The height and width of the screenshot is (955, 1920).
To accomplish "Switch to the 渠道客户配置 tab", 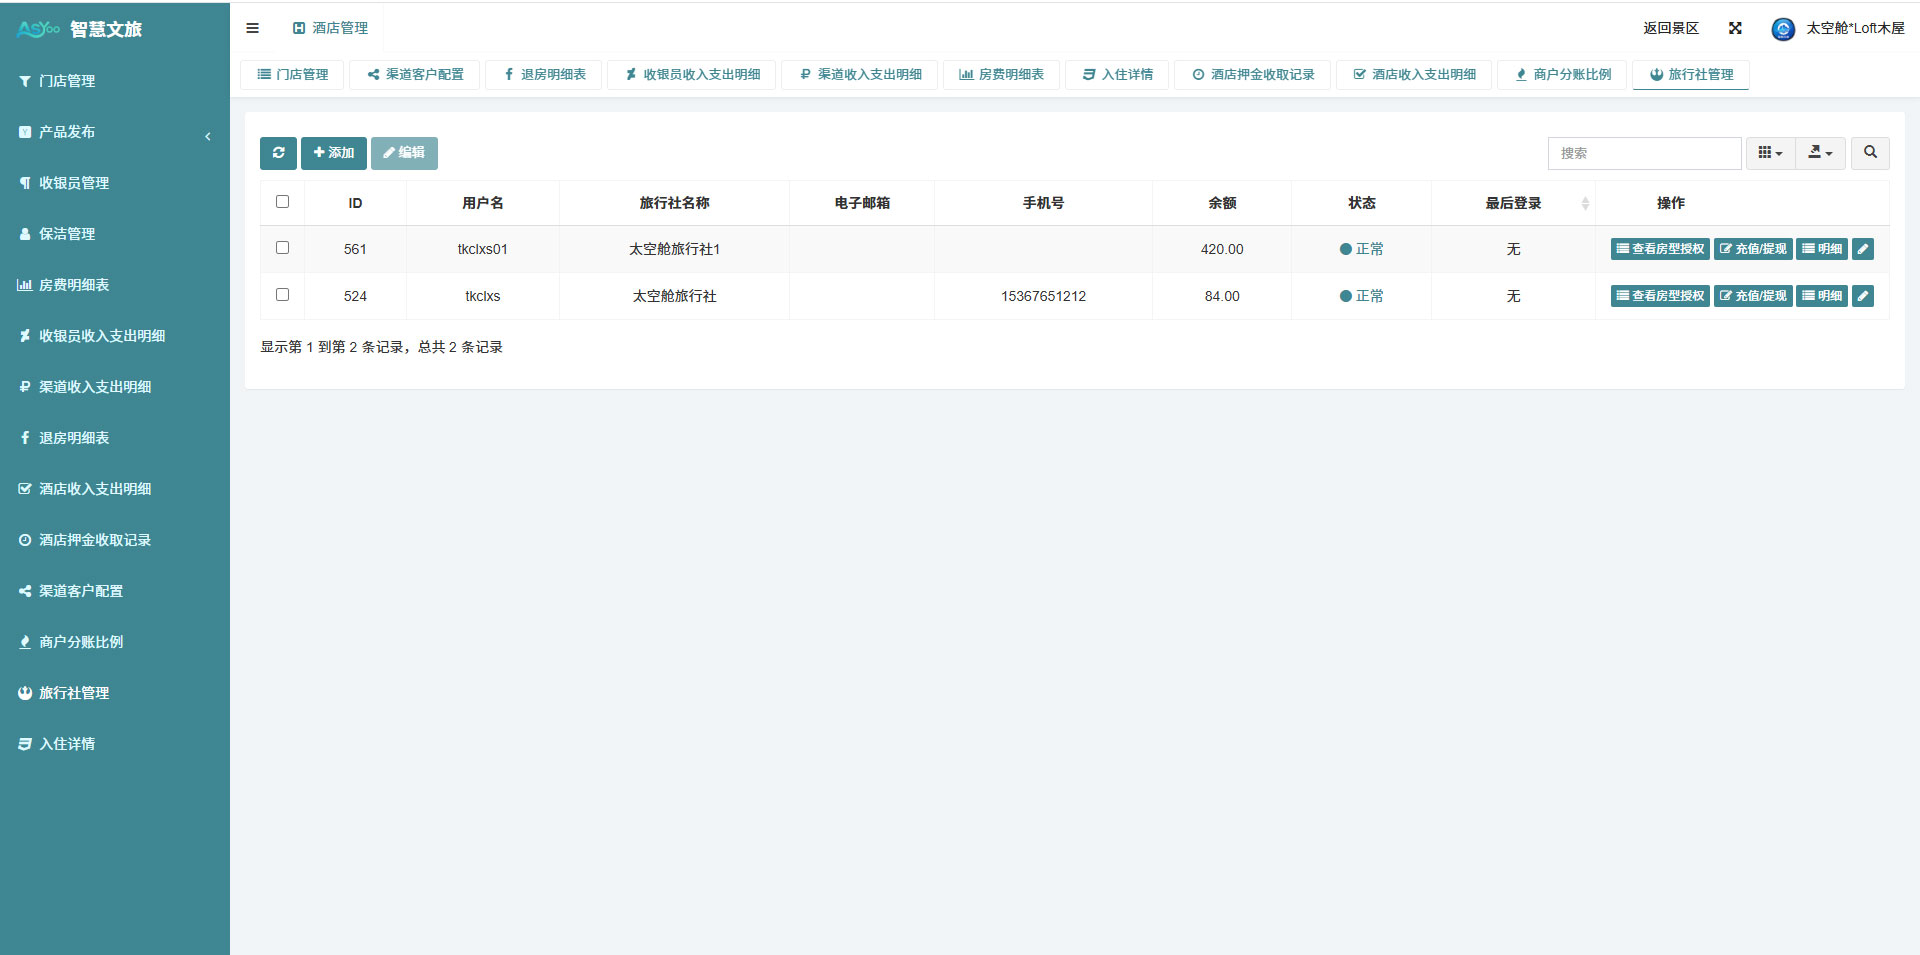I will pyautogui.click(x=415, y=75).
